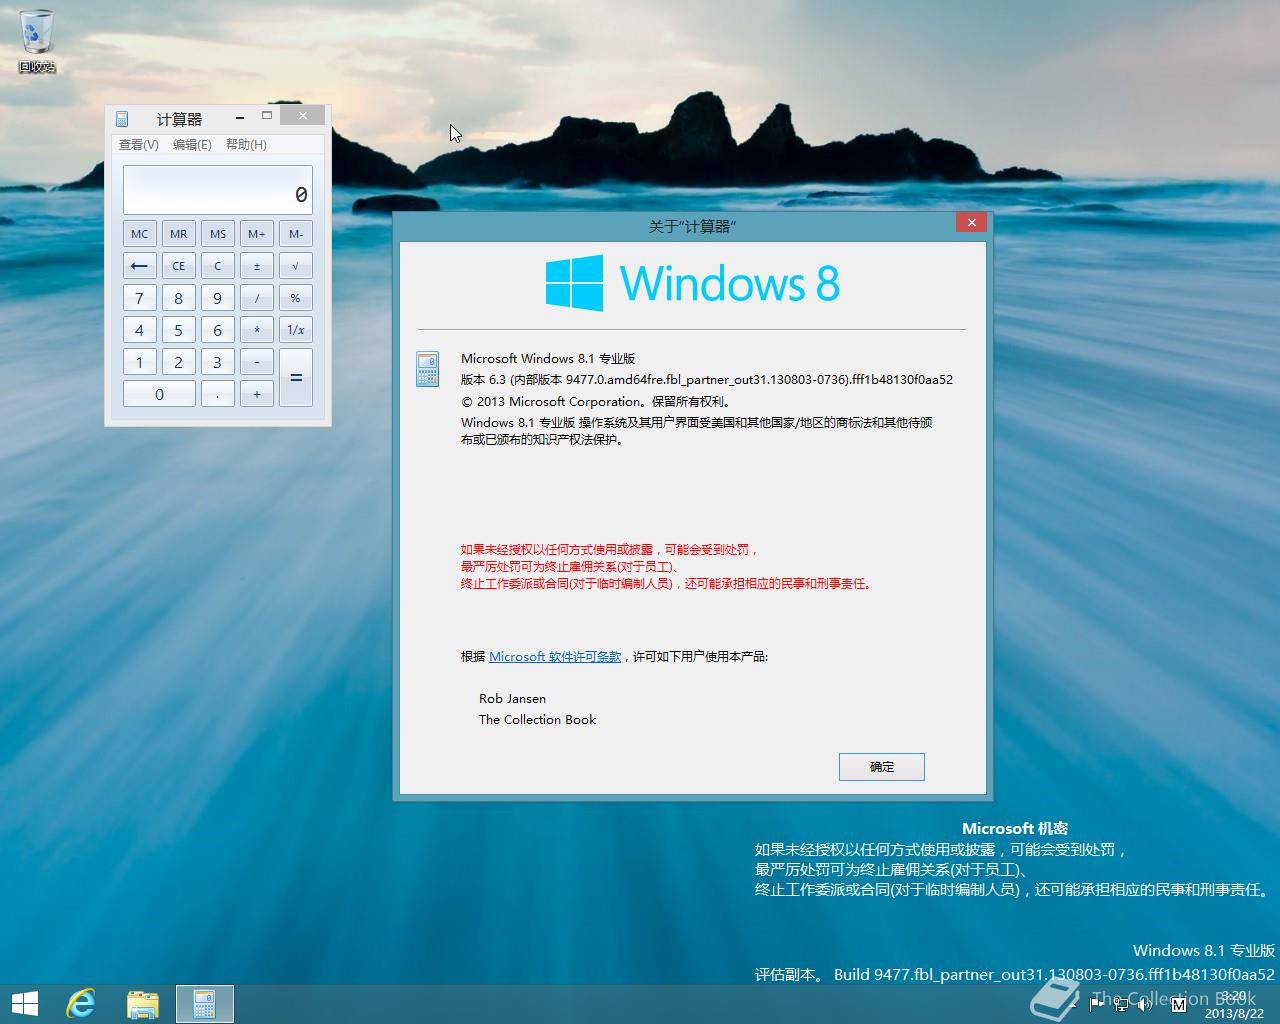Click the calculator display field
Screen dimensions: 1280x1024
218,190
